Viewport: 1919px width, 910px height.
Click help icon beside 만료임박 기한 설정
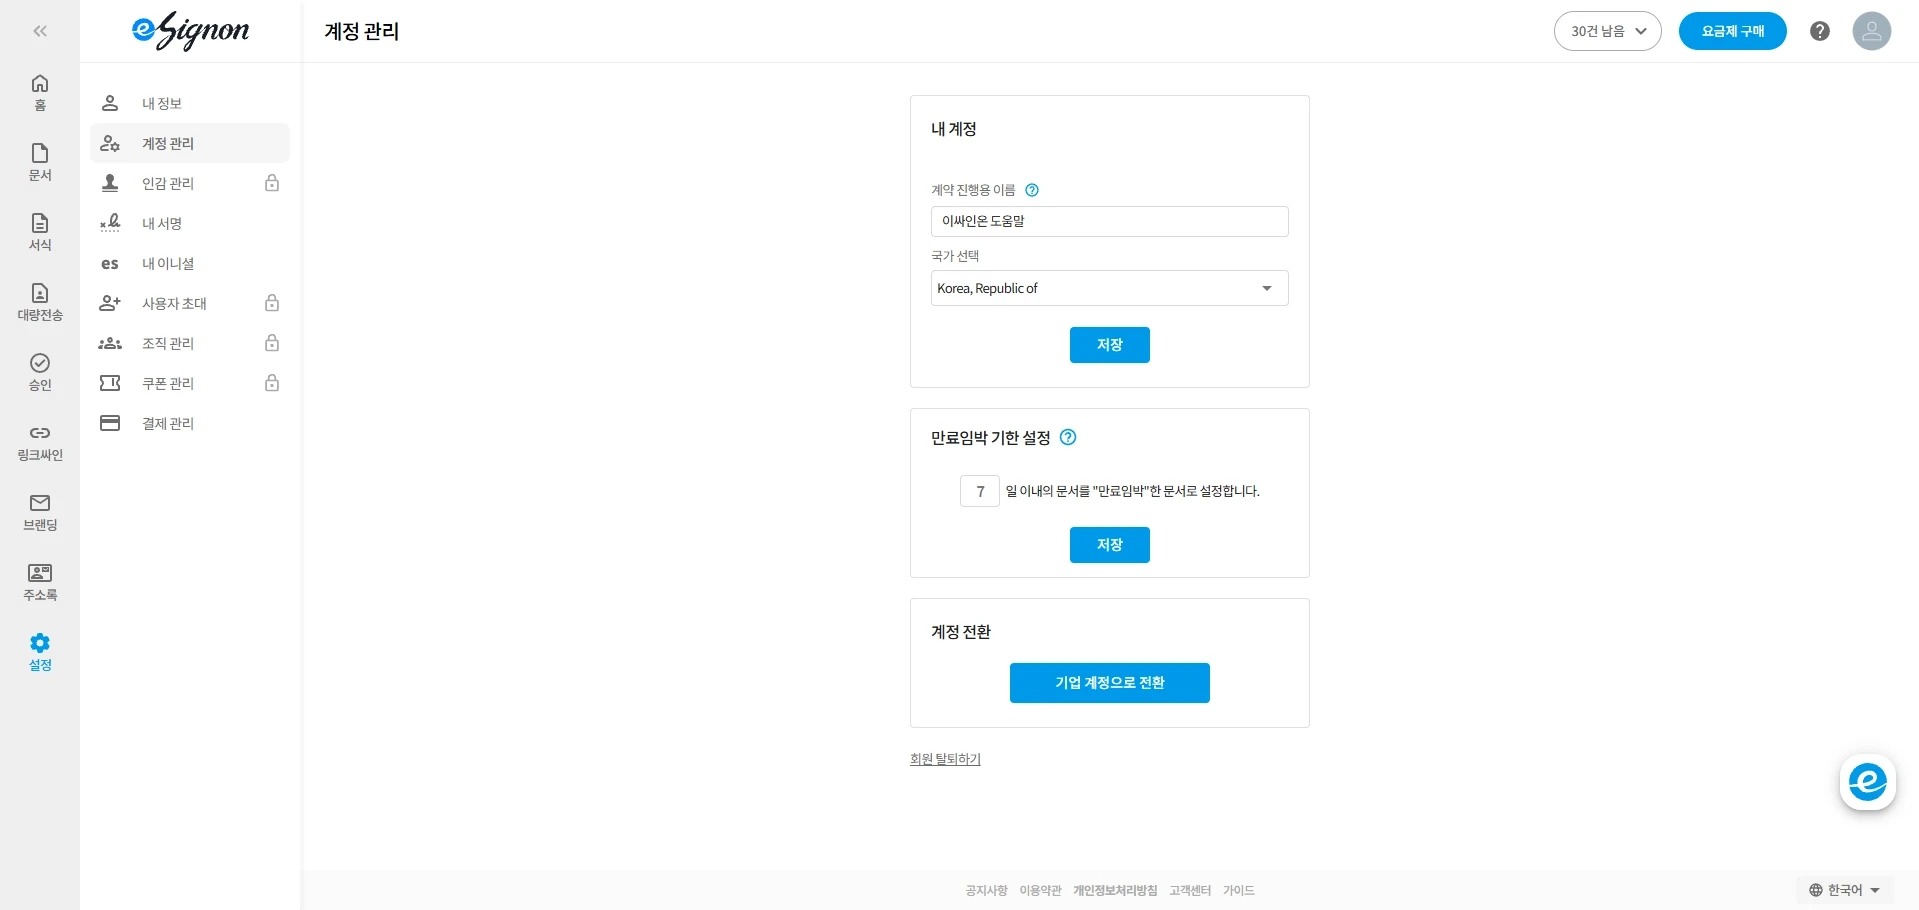click(x=1068, y=437)
